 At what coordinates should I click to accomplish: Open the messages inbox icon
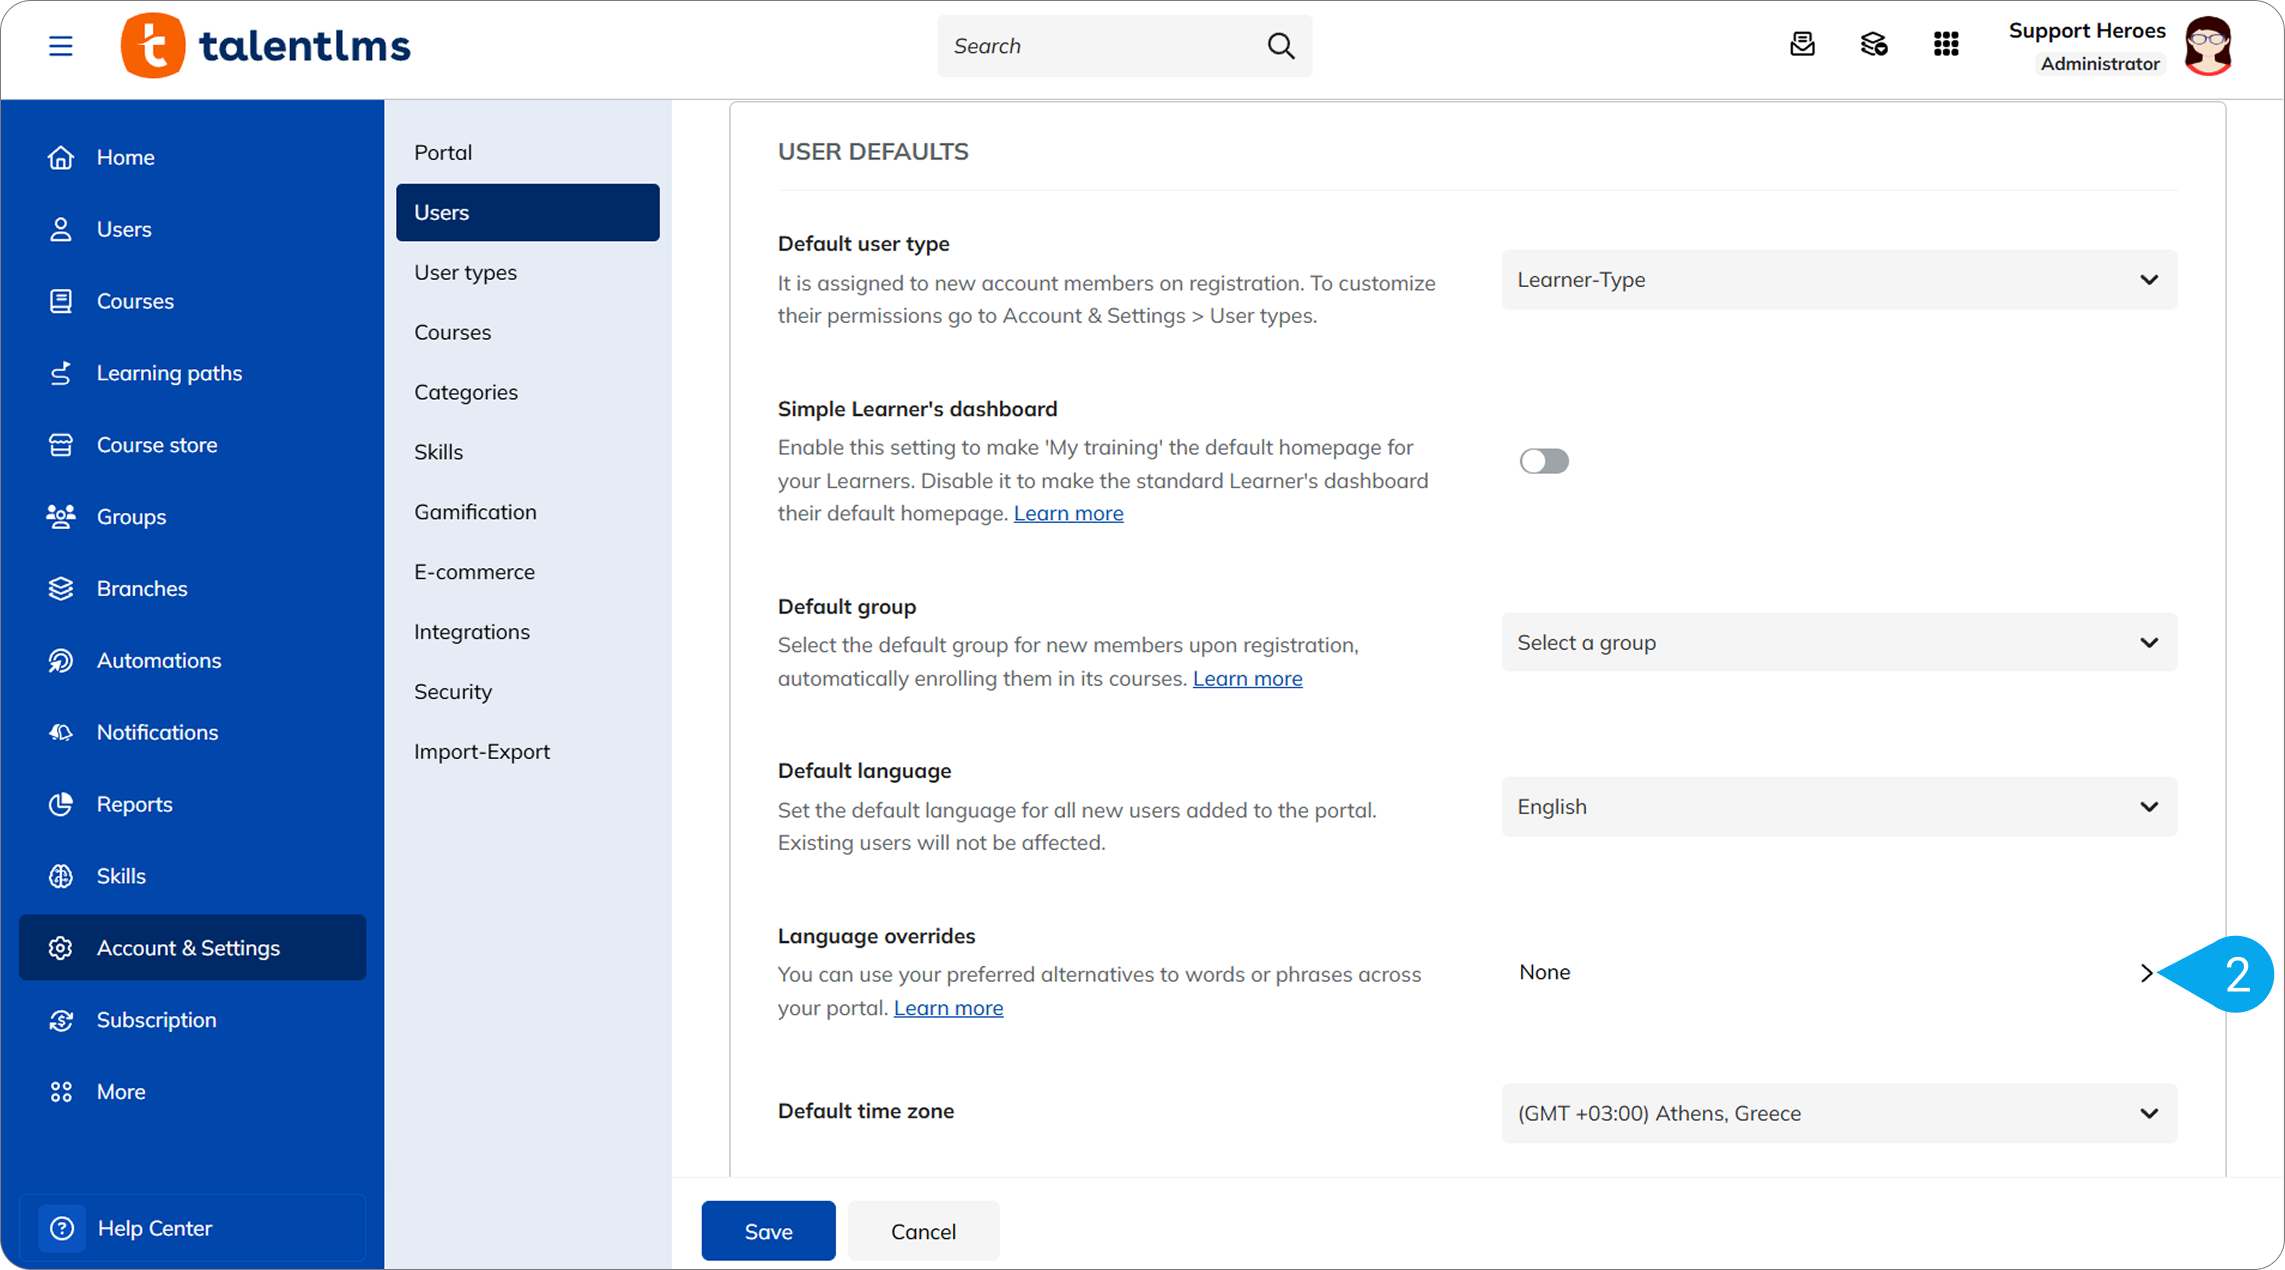tap(1802, 45)
